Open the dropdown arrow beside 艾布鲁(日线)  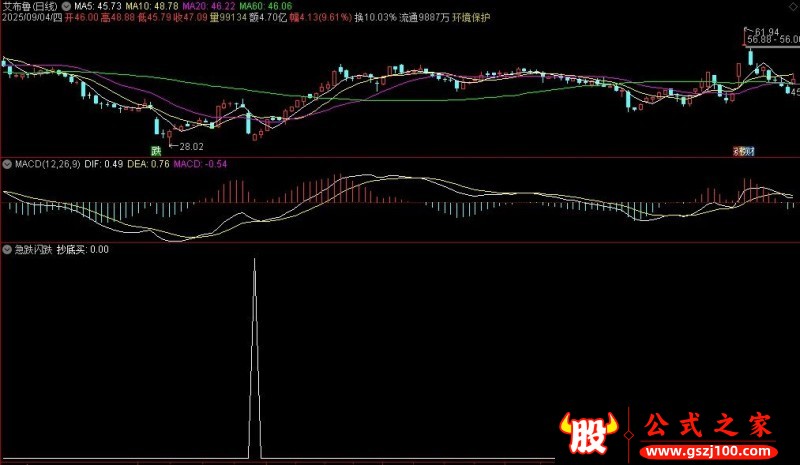point(66,6)
